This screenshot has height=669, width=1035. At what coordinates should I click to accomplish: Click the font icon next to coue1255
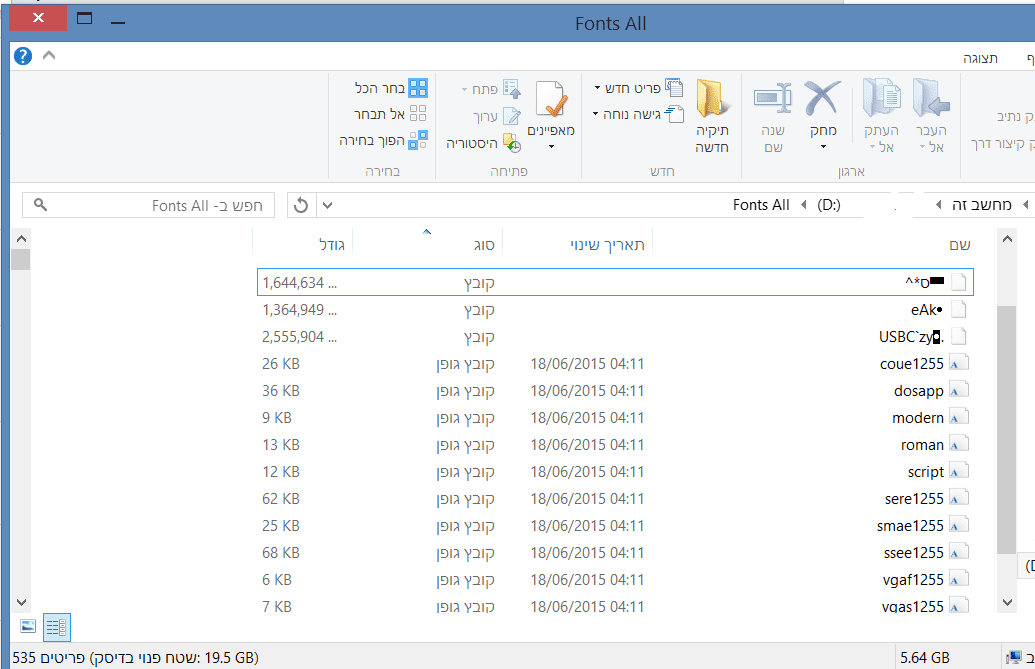click(958, 363)
